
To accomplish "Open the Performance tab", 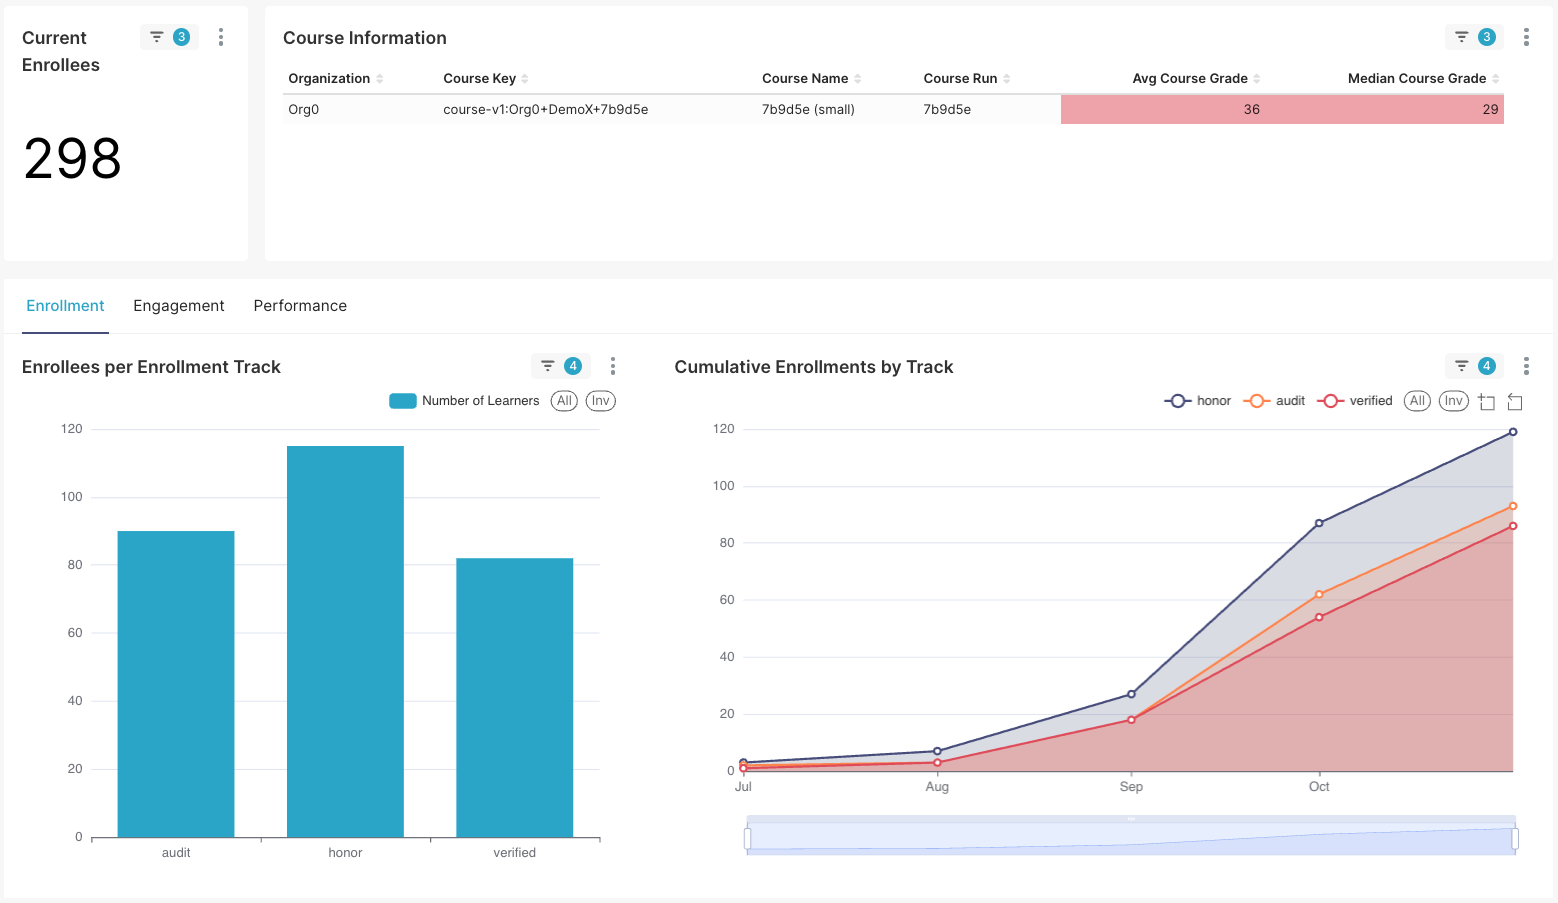I will coord(300,306).
